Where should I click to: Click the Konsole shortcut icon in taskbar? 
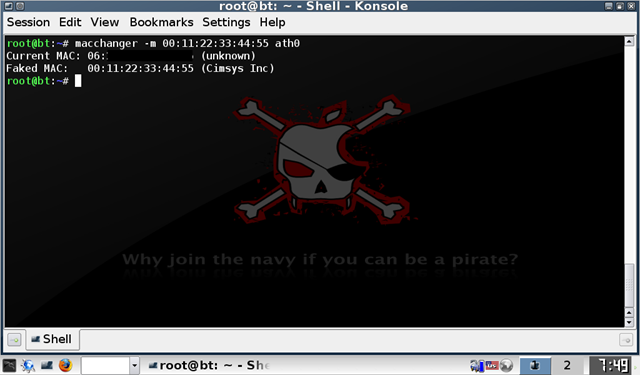[x=47, y=365]
